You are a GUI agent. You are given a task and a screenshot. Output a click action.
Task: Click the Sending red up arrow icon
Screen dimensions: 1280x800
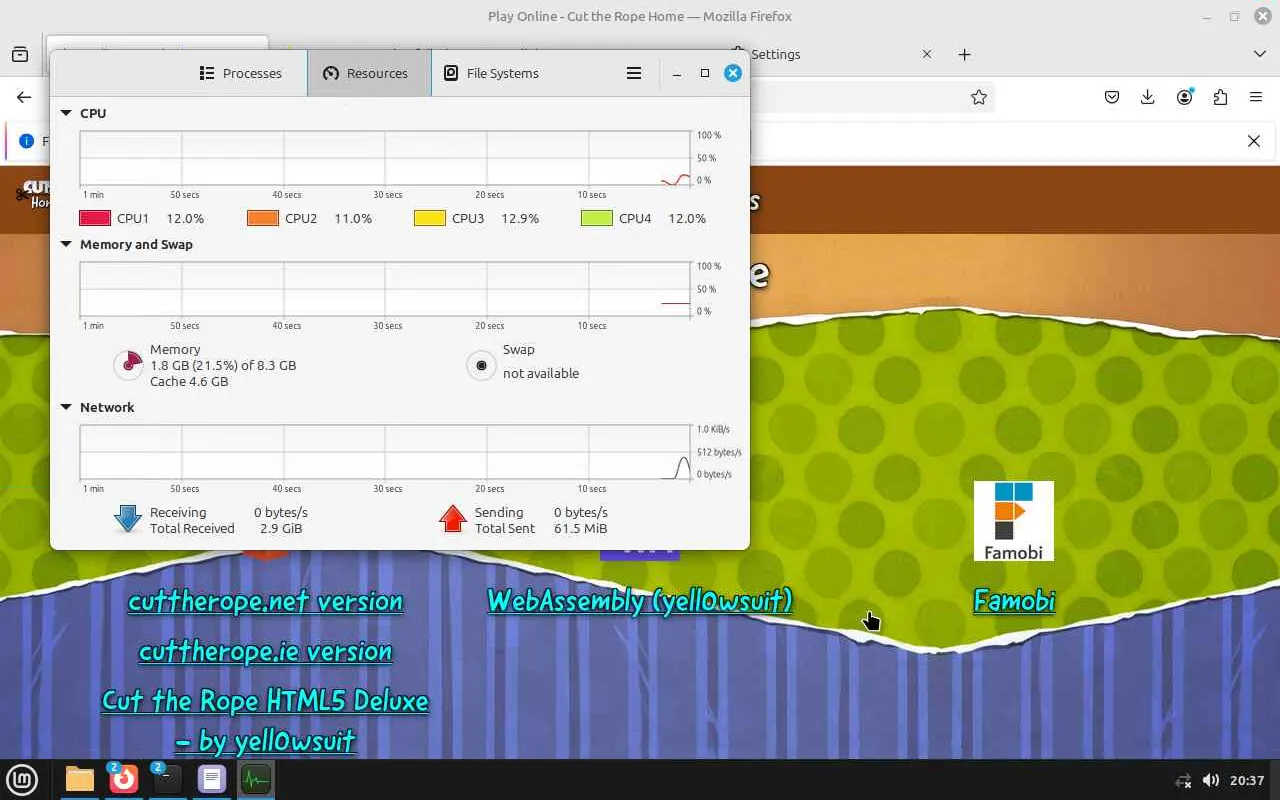click(453, 518)
